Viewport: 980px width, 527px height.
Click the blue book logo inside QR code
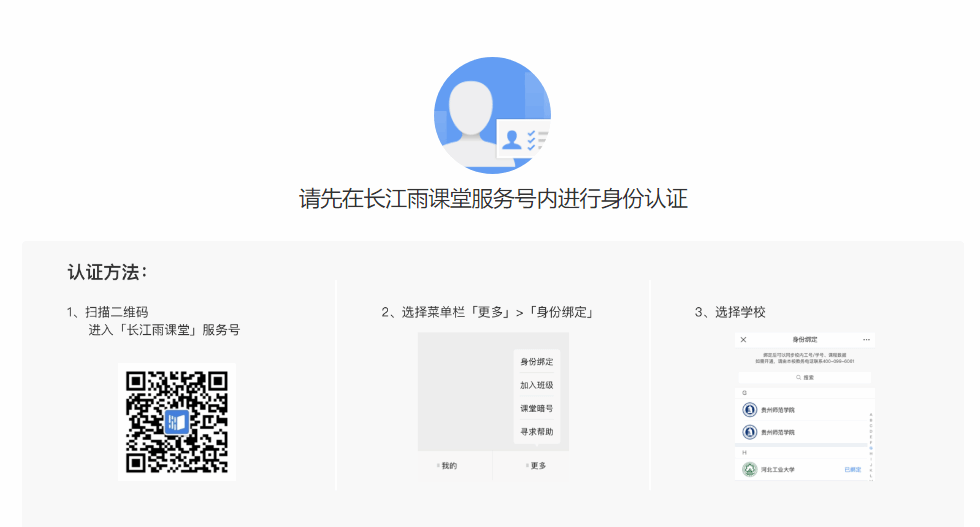[x=176, y=421]
